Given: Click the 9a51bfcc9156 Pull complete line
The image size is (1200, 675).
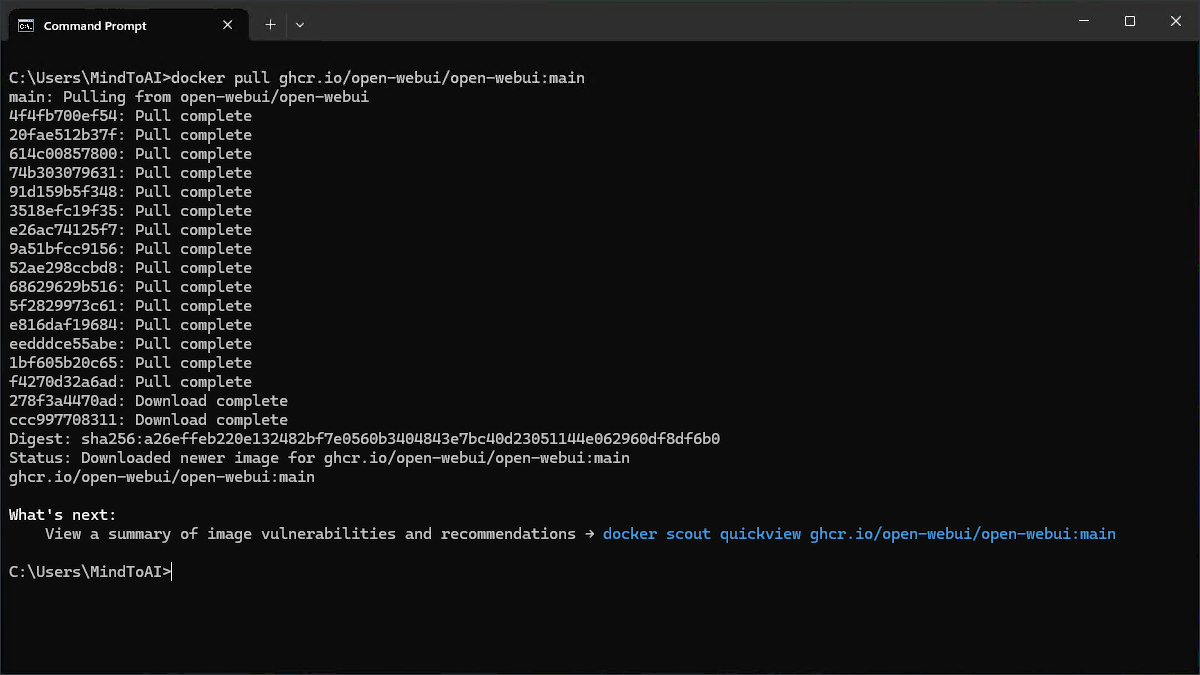Looking at the screenshot, I should (x=130, y=249).
